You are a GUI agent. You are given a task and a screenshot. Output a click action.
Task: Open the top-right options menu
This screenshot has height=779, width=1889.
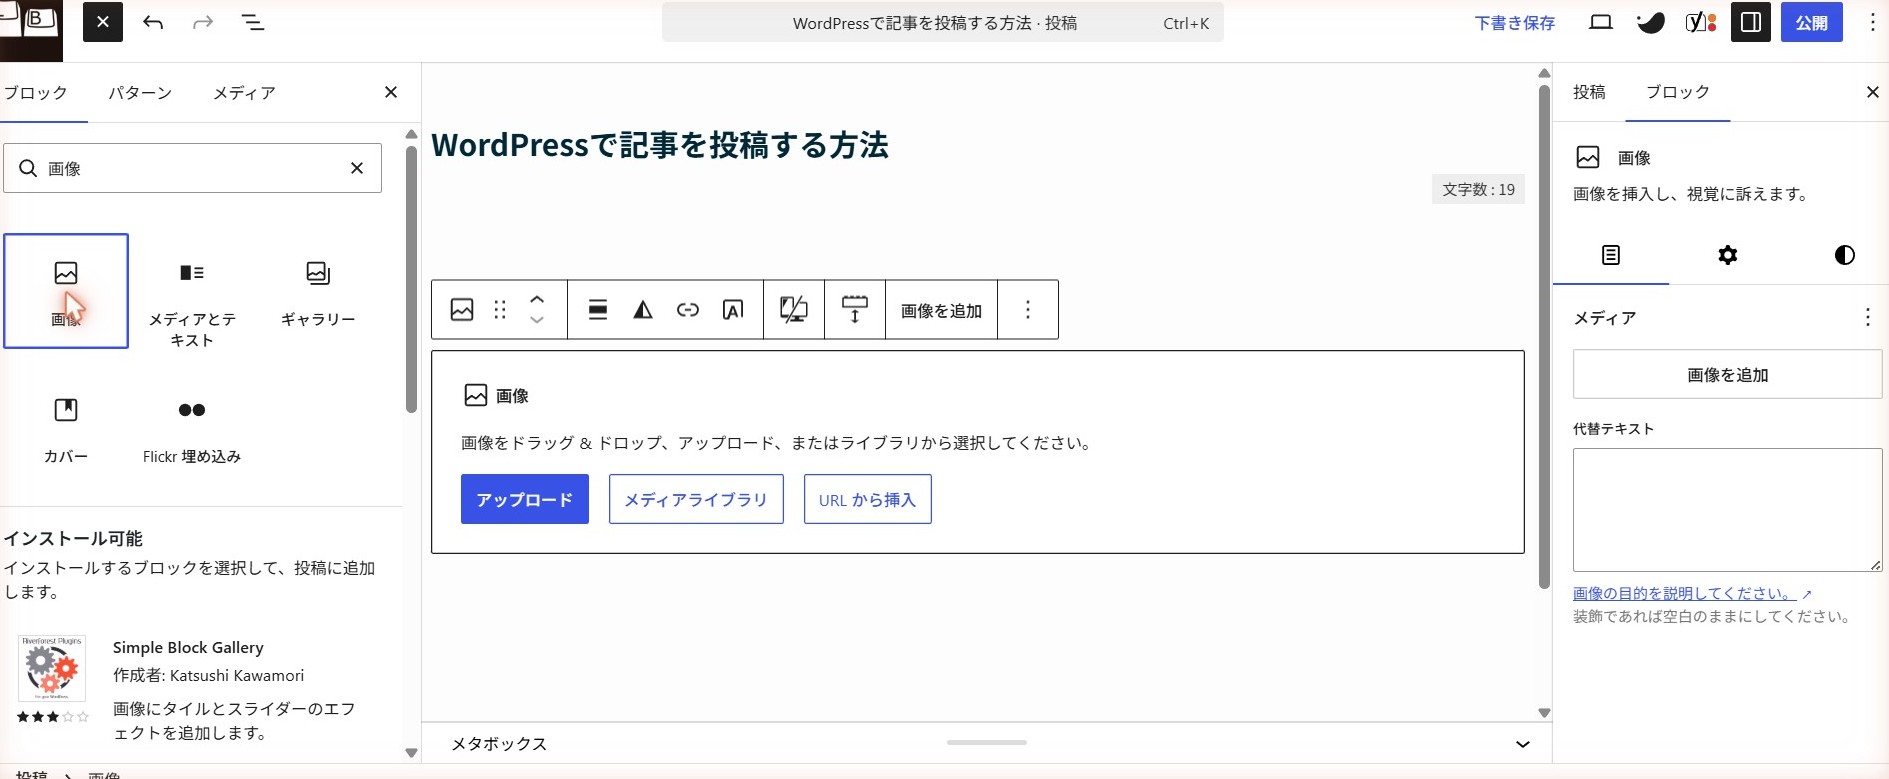[x=1872, y=22]
